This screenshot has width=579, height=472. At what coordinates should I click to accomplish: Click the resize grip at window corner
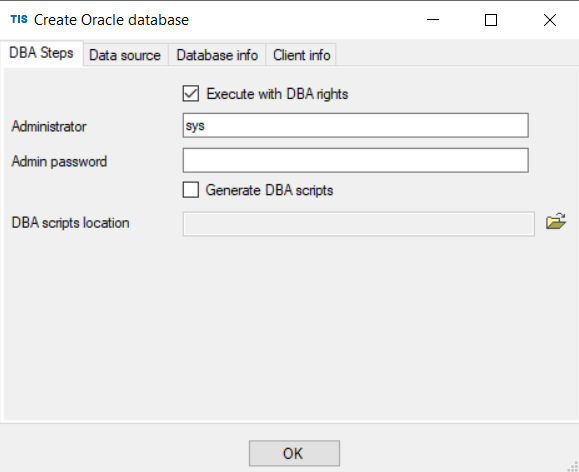[573, 466]
